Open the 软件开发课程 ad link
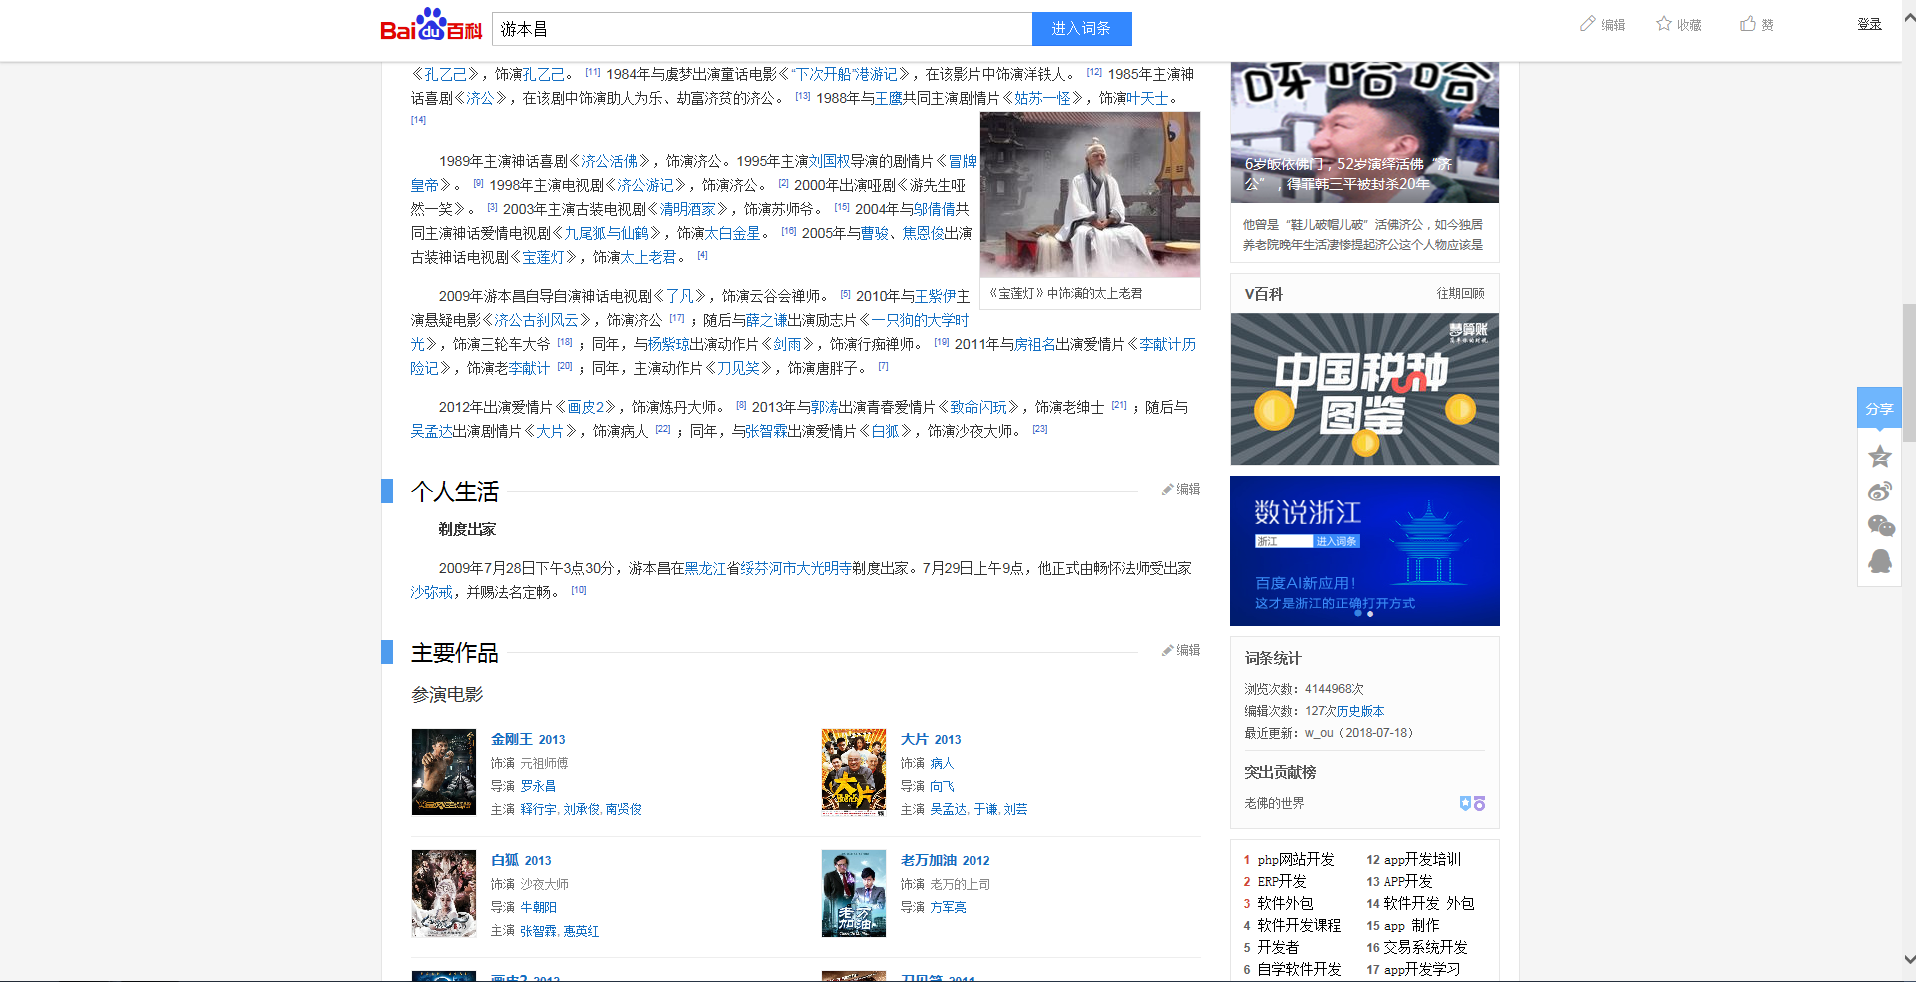1916x982 pixels. coord(1299,925)
